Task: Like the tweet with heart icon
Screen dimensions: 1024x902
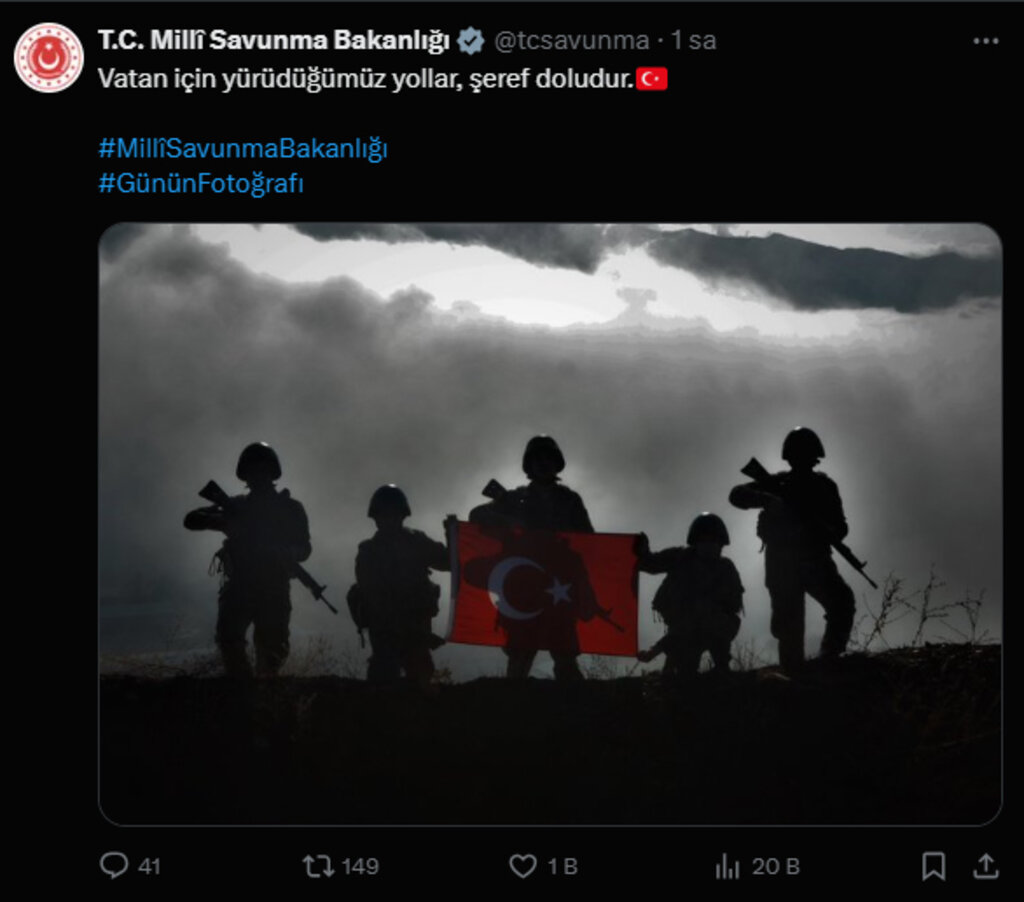Action: (522, 866)
